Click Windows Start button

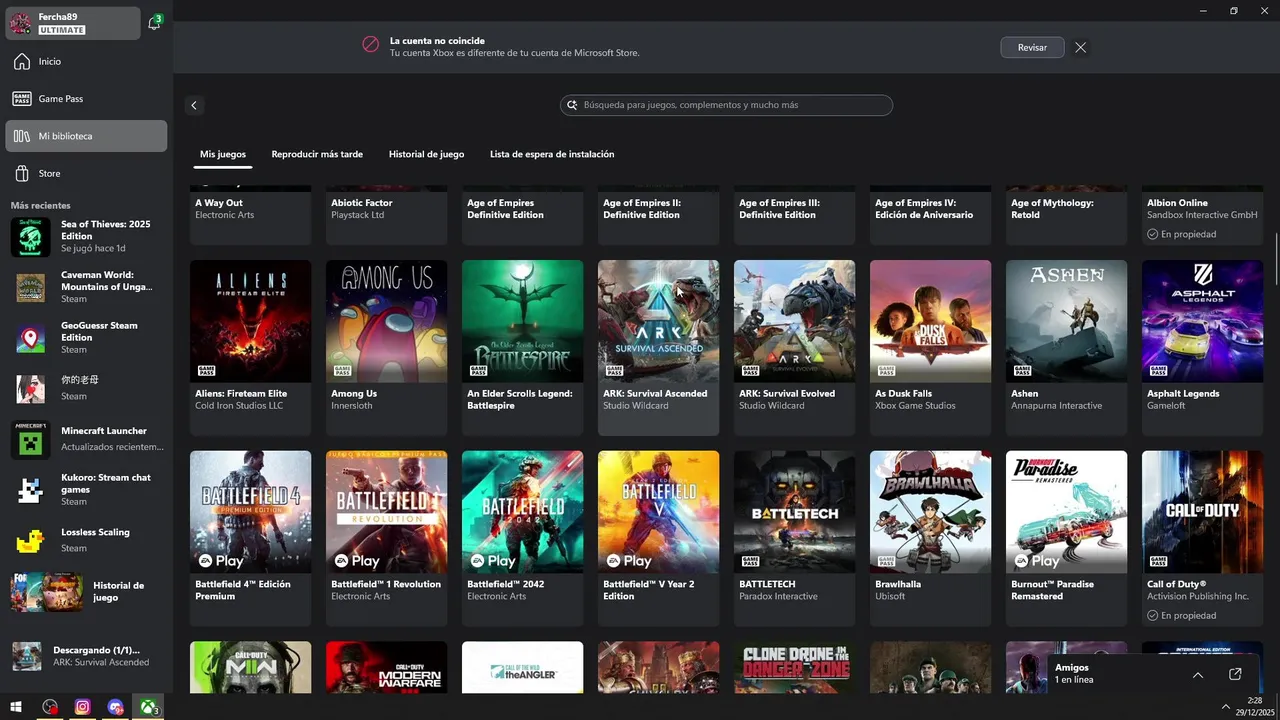click(x=16, y=707)
